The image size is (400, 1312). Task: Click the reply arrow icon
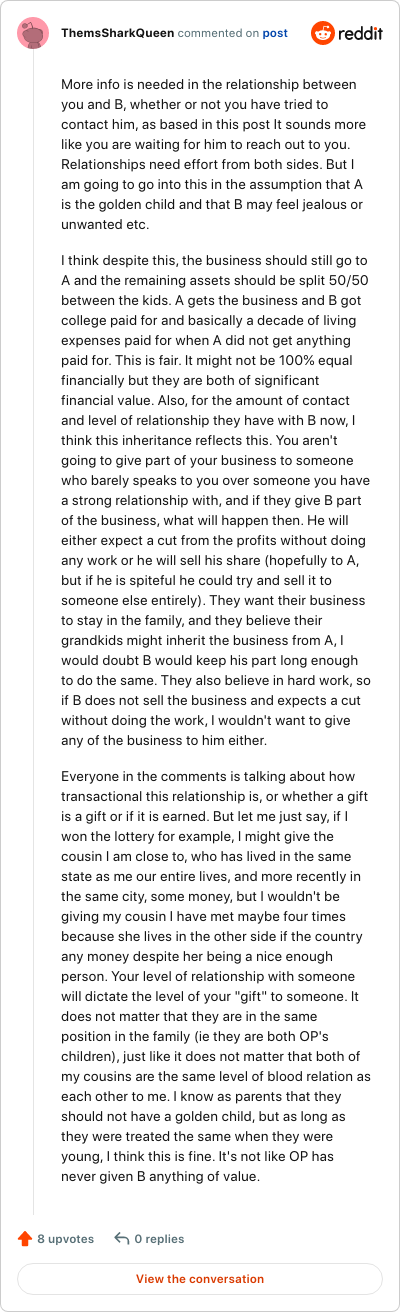click(x=122, y=1238)
